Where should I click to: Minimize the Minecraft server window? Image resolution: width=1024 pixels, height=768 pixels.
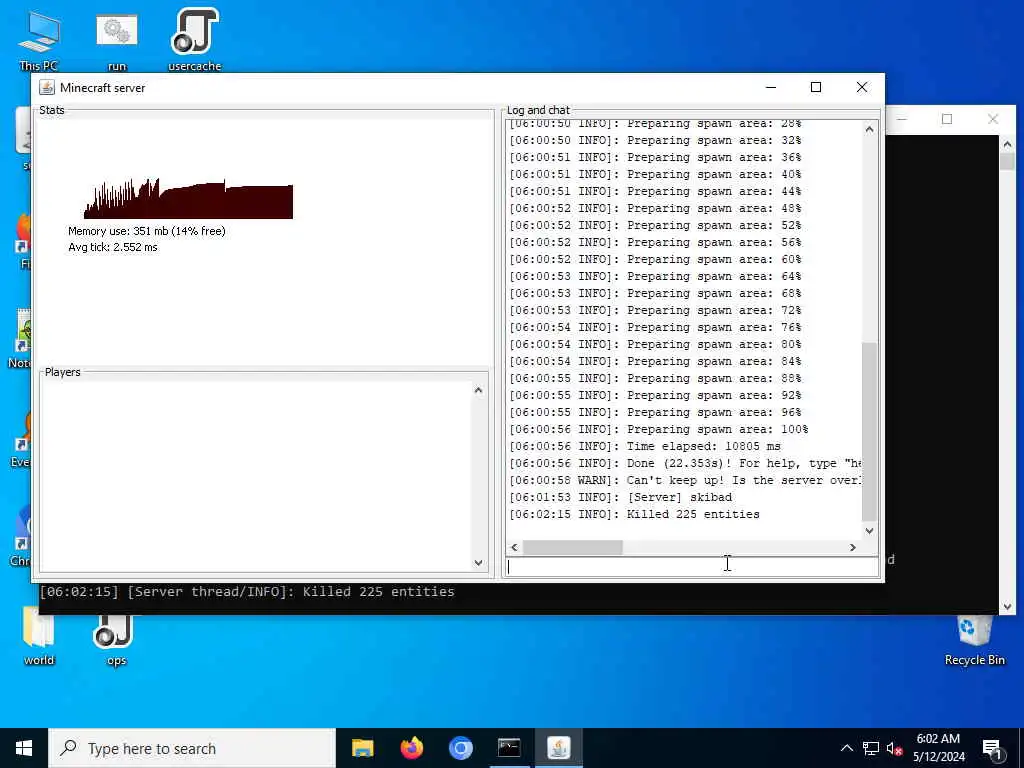click(771, 88)
